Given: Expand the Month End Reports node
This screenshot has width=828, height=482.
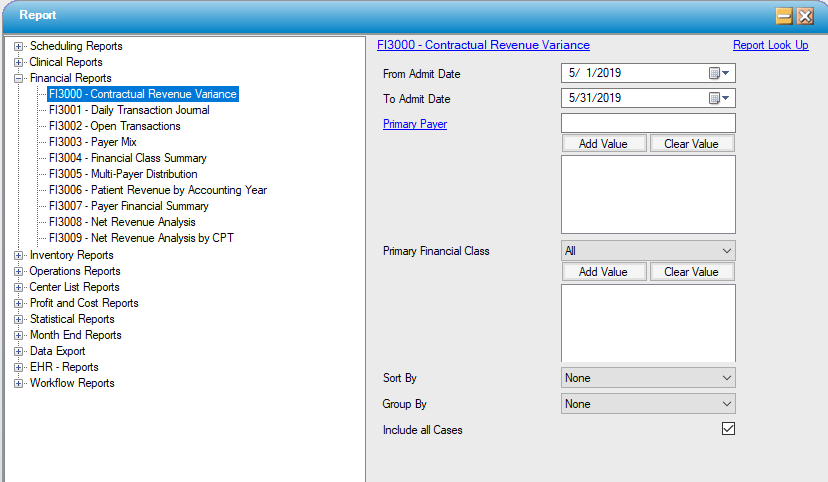Looking at the screenshot, I should (x=18, y=335).
